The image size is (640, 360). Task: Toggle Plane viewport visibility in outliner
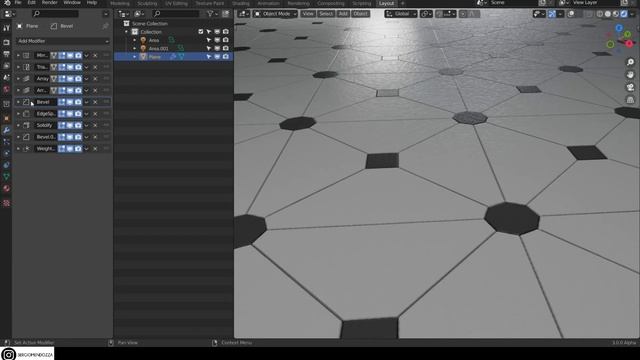click(217, 57)
